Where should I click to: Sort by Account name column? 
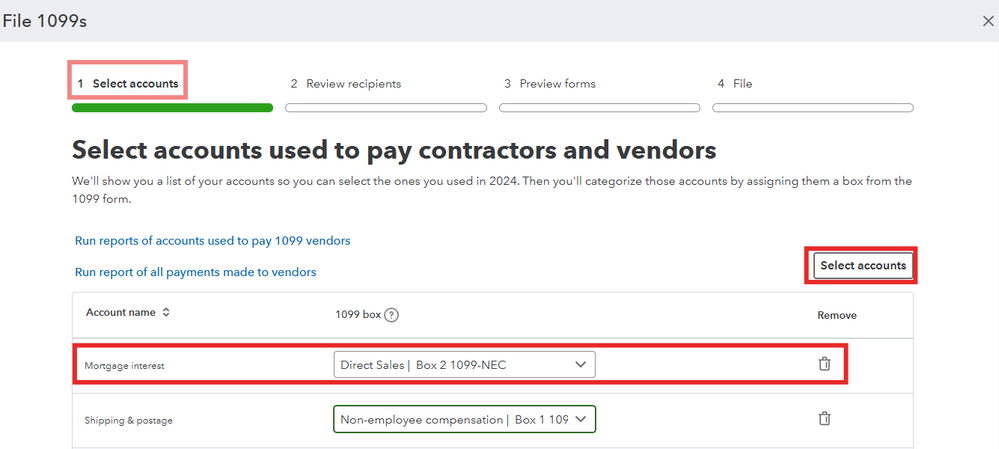point(166,313)
